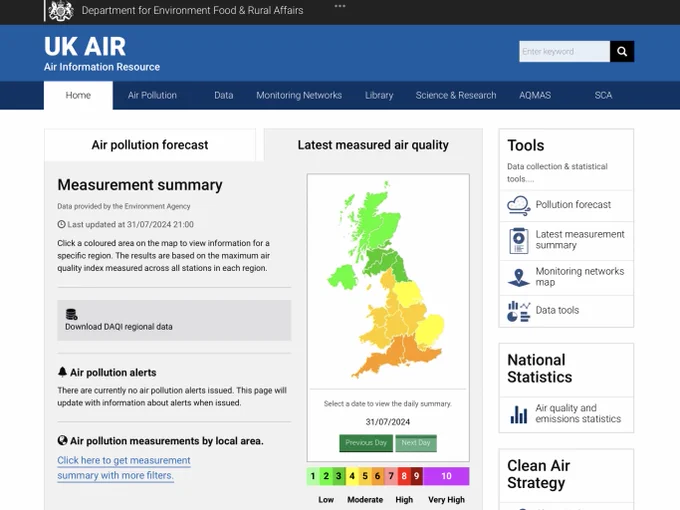Click the Monitoring networks map pin icon

519,278
